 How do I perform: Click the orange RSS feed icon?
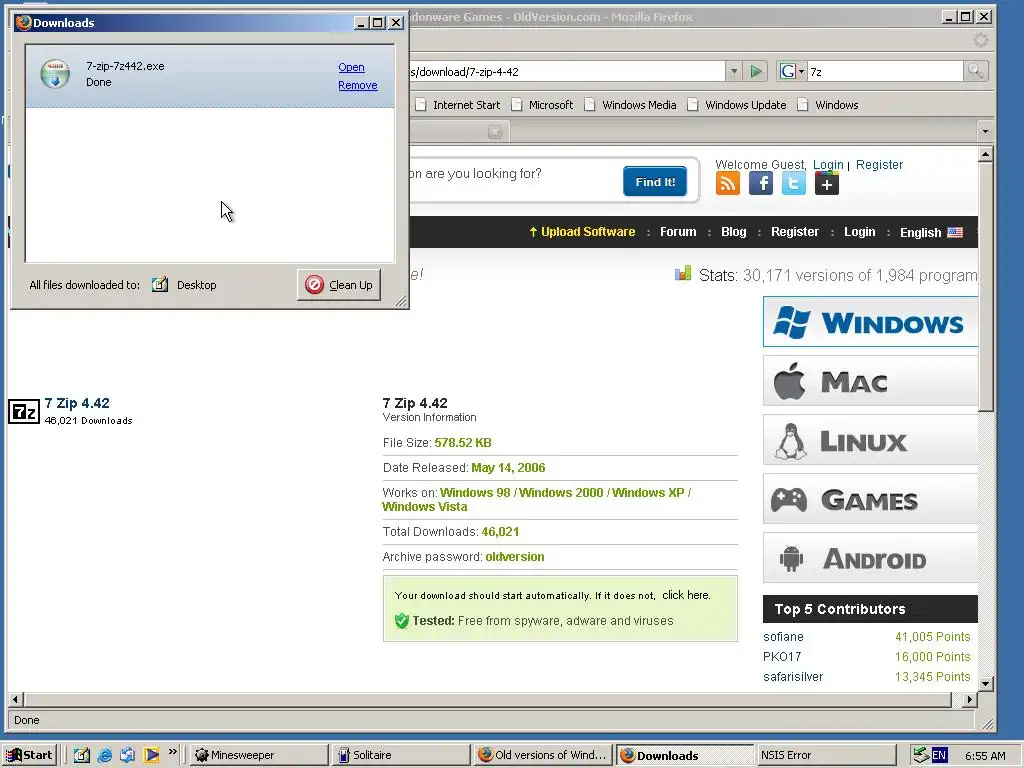click(x=728, y=184)
